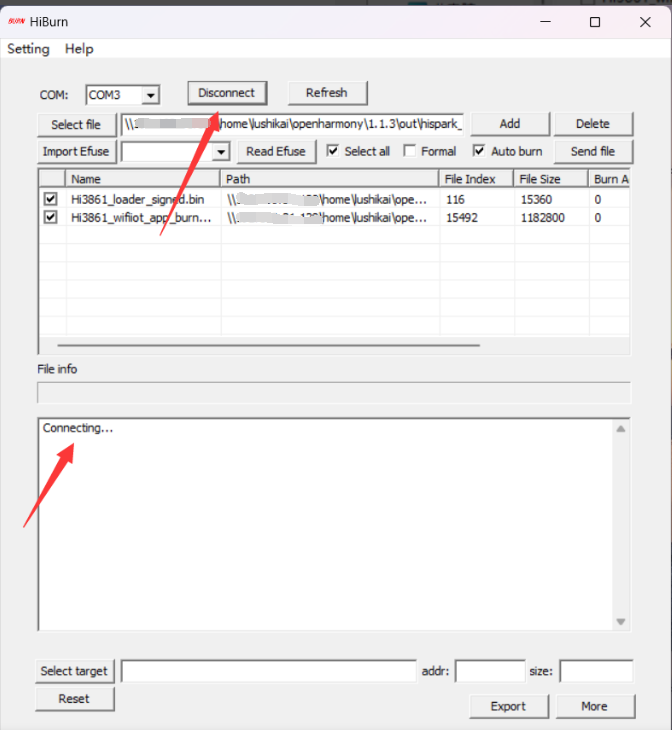Uncheck the Hi3861_loader_signed.bin row checkbox
Viewport: 672px width, 730px height.
coord(50,199)
